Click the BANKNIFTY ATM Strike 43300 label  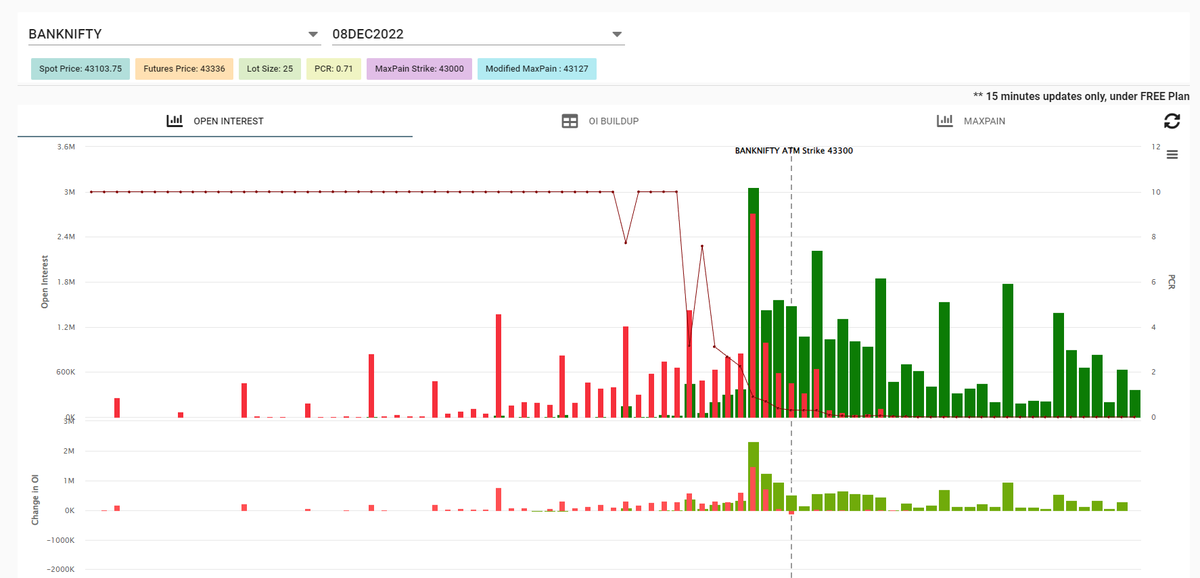(x=793, y=151)
